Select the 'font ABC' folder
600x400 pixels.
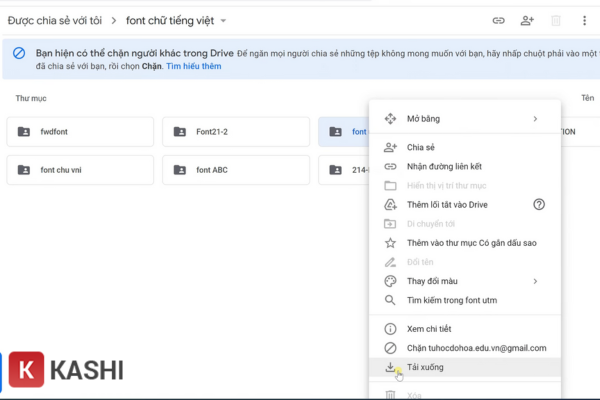236,170
